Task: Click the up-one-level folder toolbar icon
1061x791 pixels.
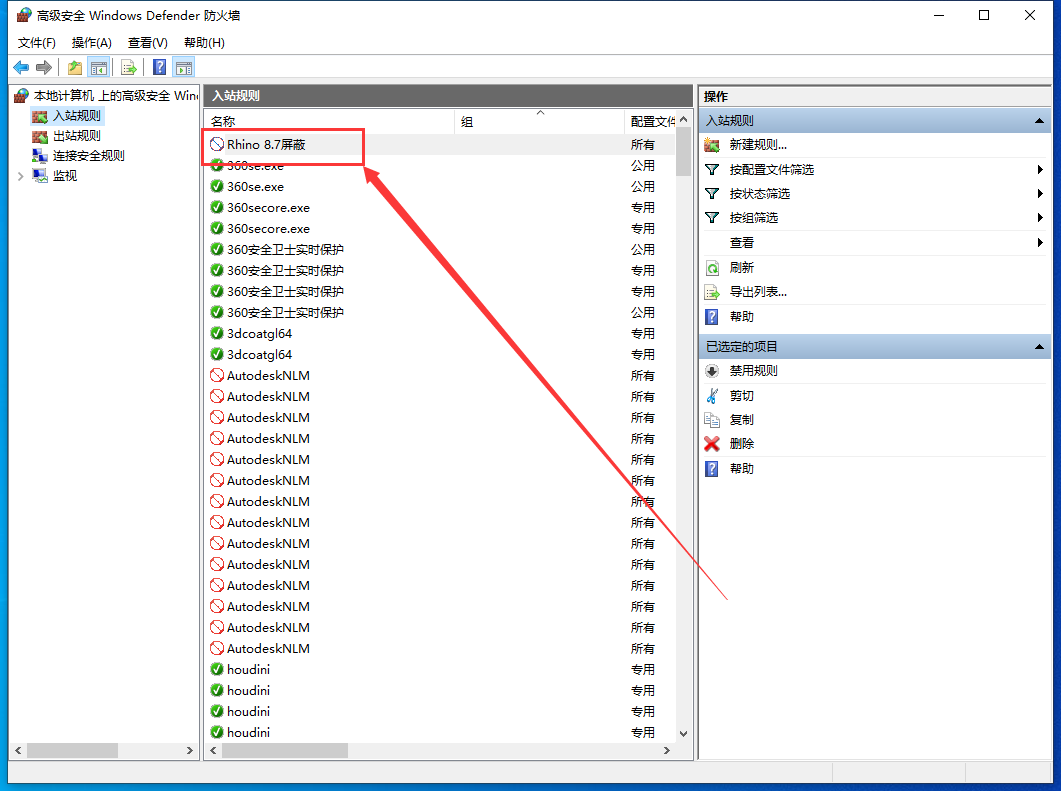Action: tap(74, 68)
